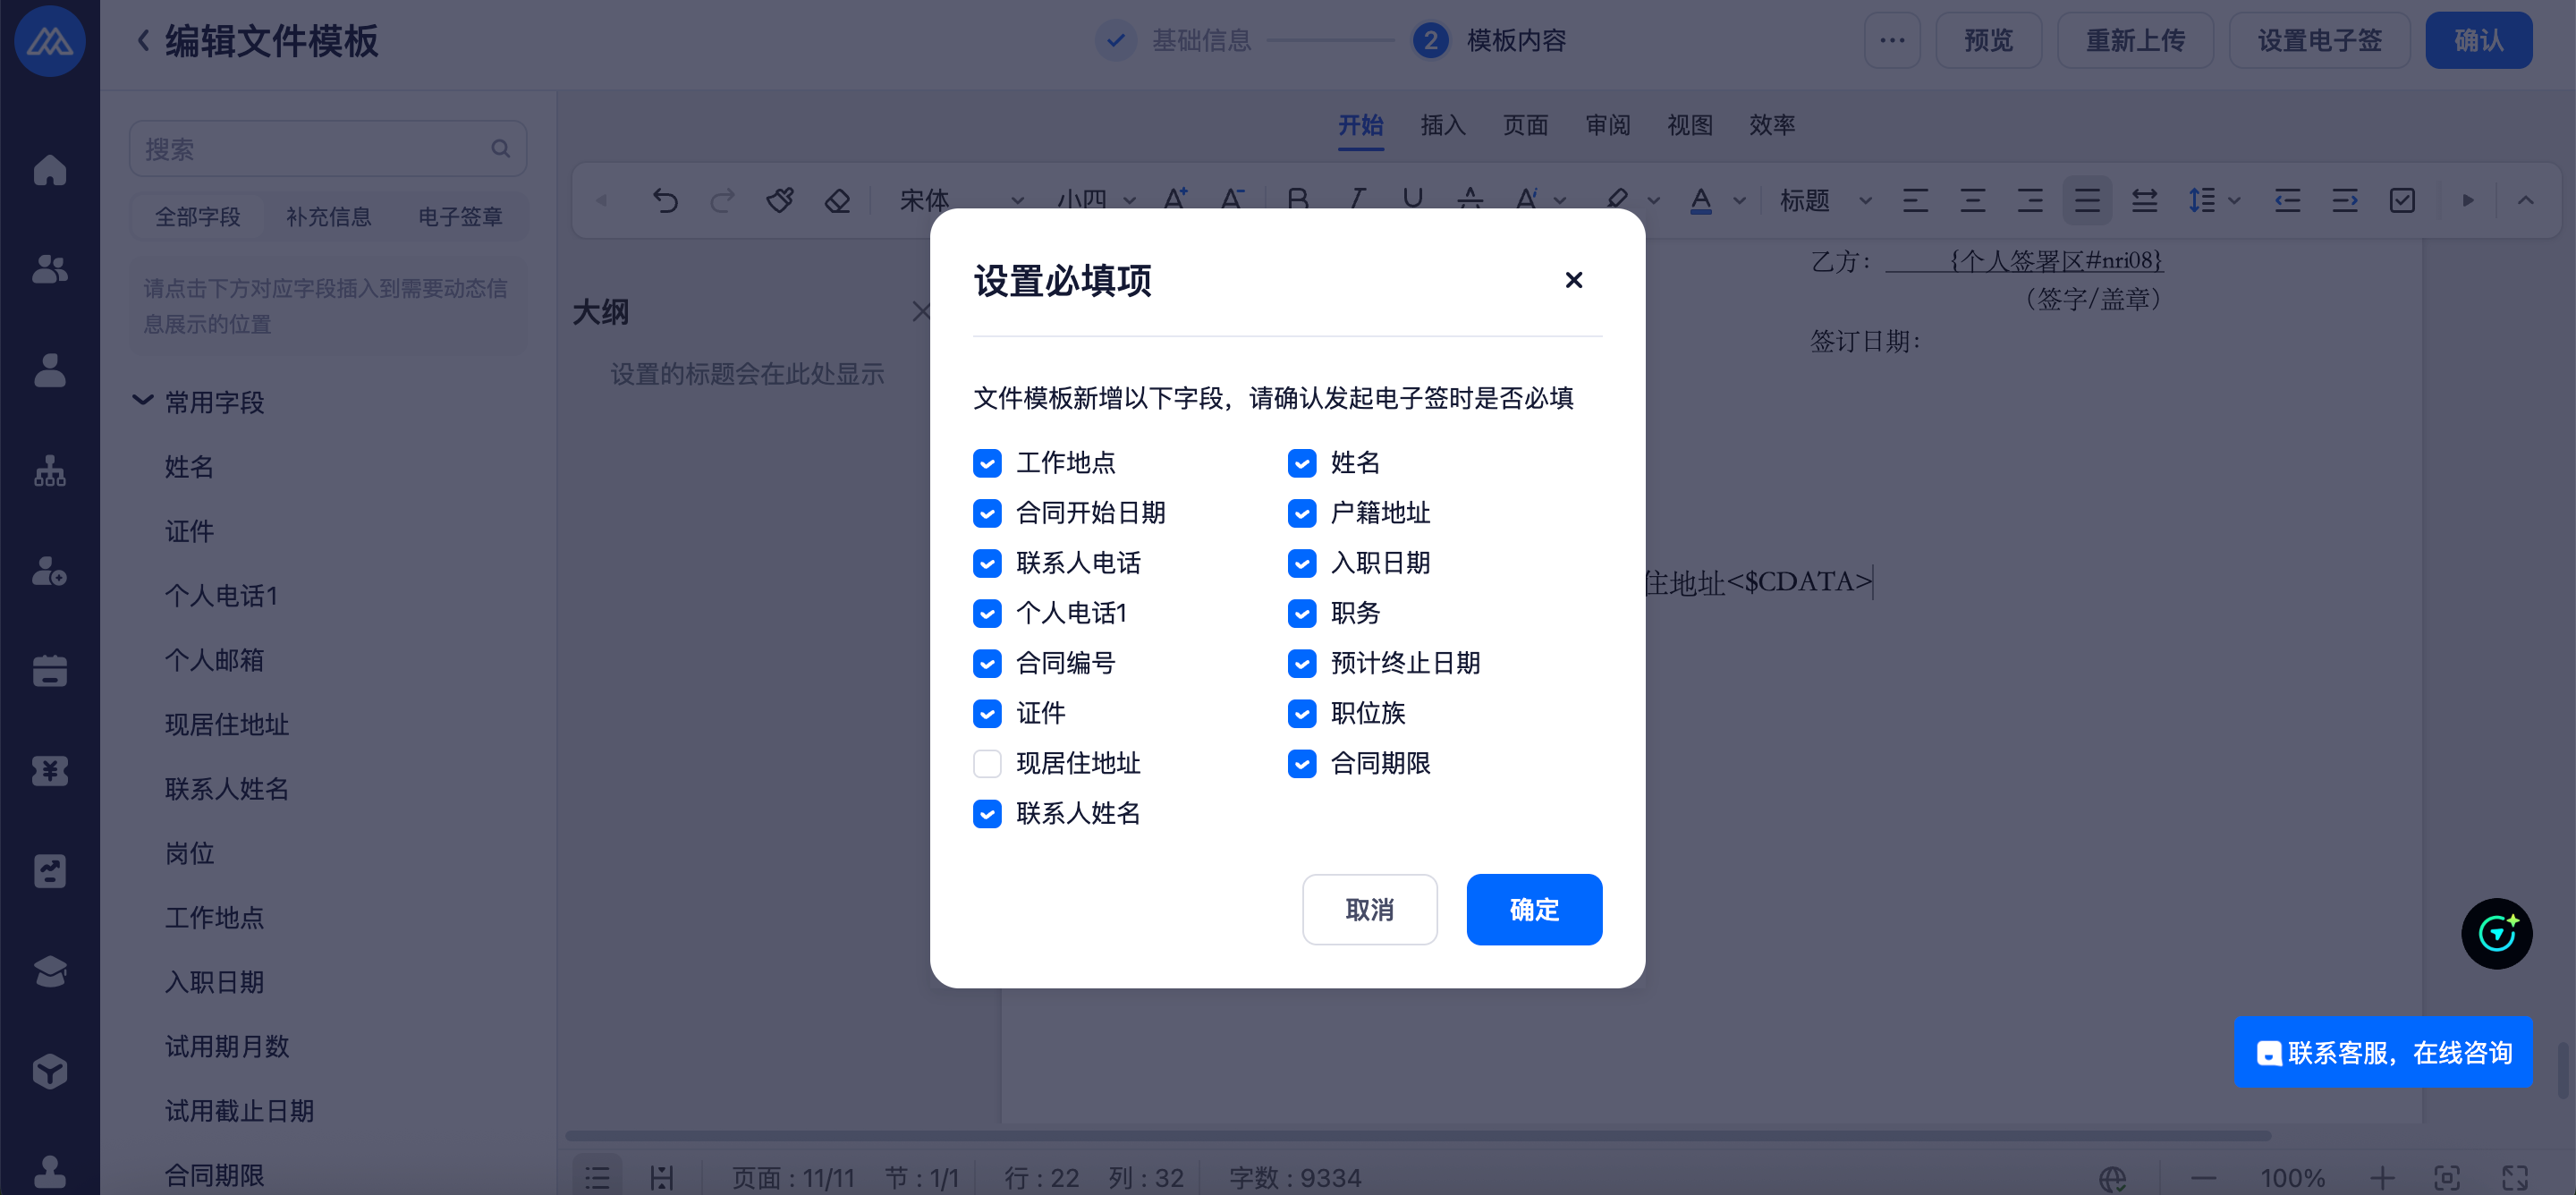The width and height of the screenshot is (2576, 1195).
Task: Open the floating AI assistant icon
Action: click(x=2496, y=934)
